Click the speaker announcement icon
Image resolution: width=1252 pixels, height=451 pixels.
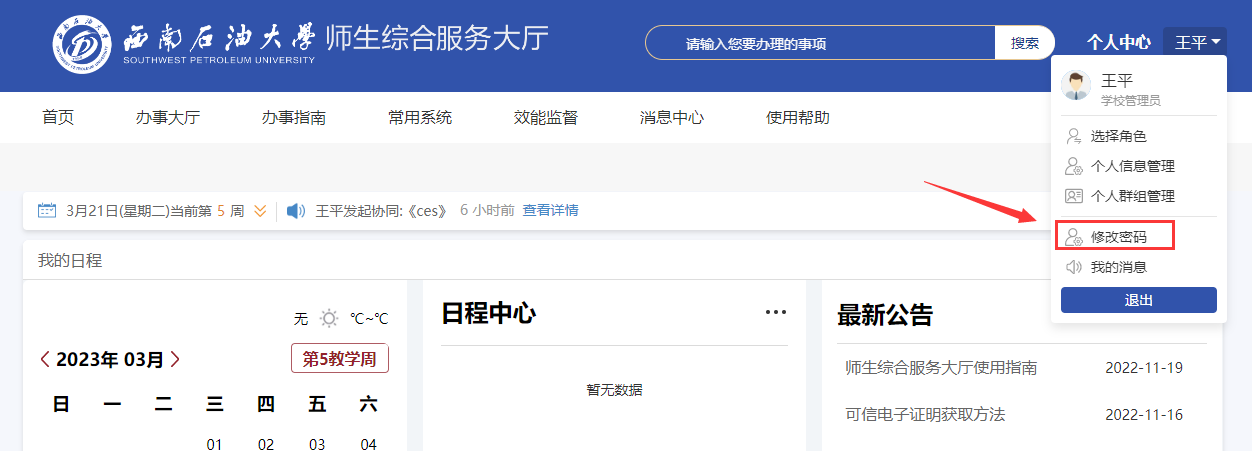pyautogui.click(x=295, y=211)
